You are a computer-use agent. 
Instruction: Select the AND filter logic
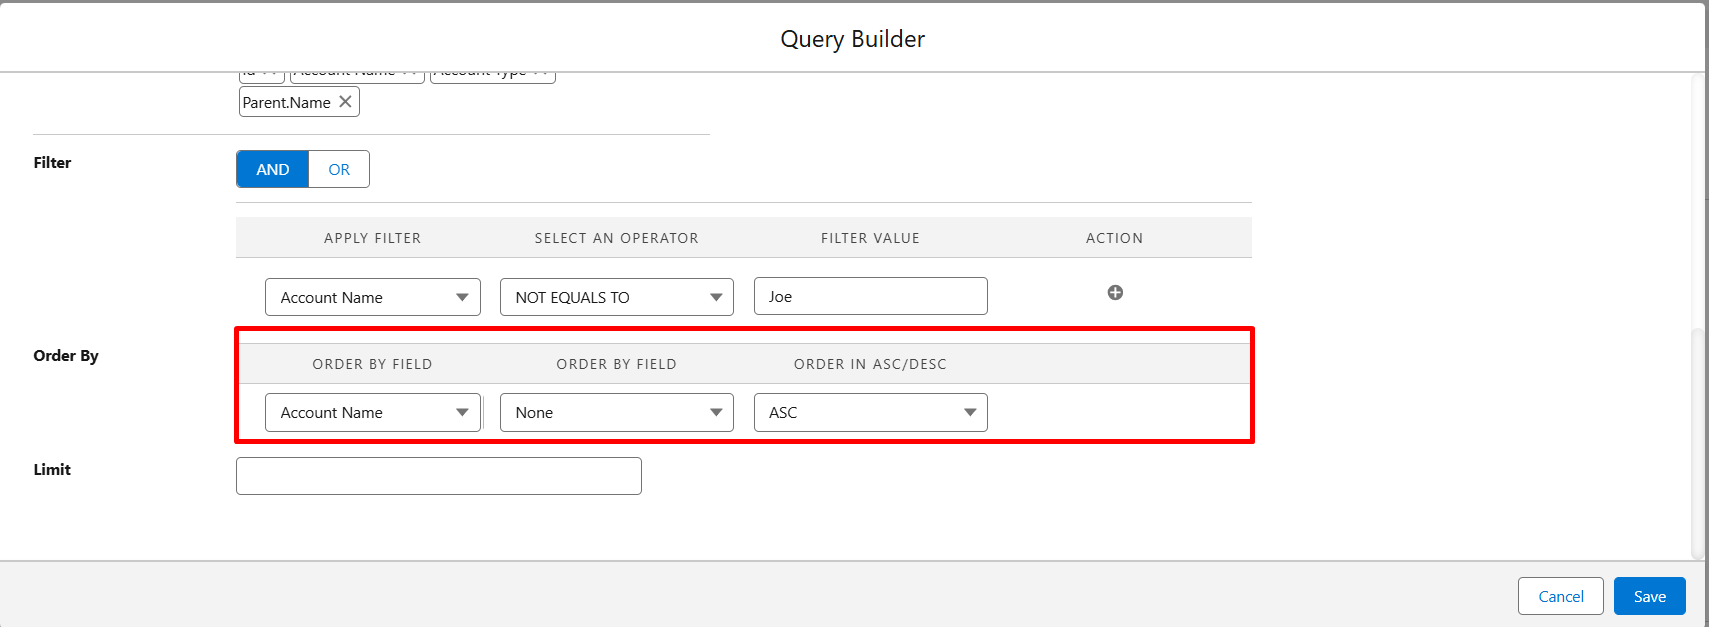(273, 170)
